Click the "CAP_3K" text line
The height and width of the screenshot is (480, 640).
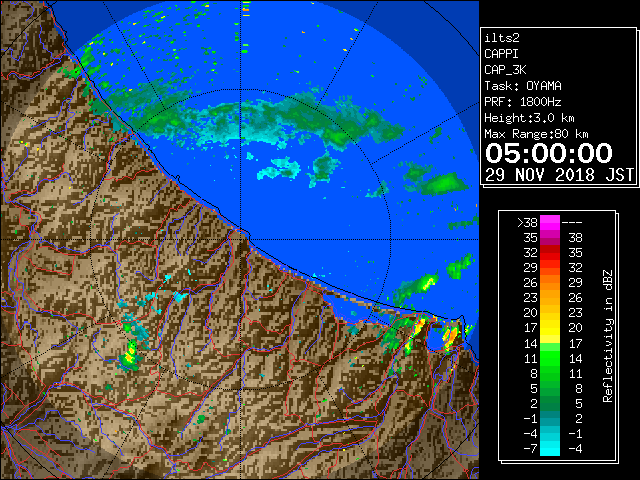coord(505,70)
